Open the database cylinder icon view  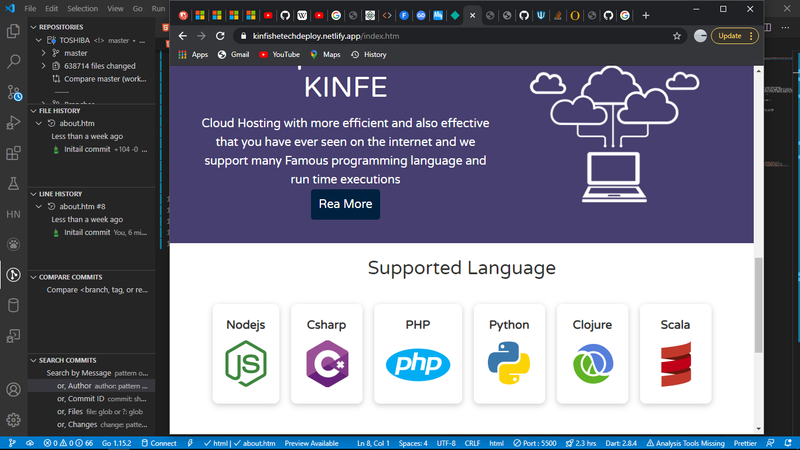(13, 305)
